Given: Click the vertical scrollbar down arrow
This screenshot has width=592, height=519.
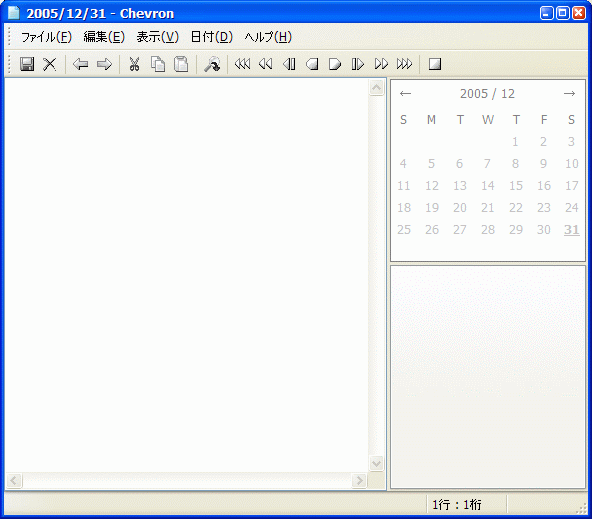Looking at the screenshot, I should point(376,464).
